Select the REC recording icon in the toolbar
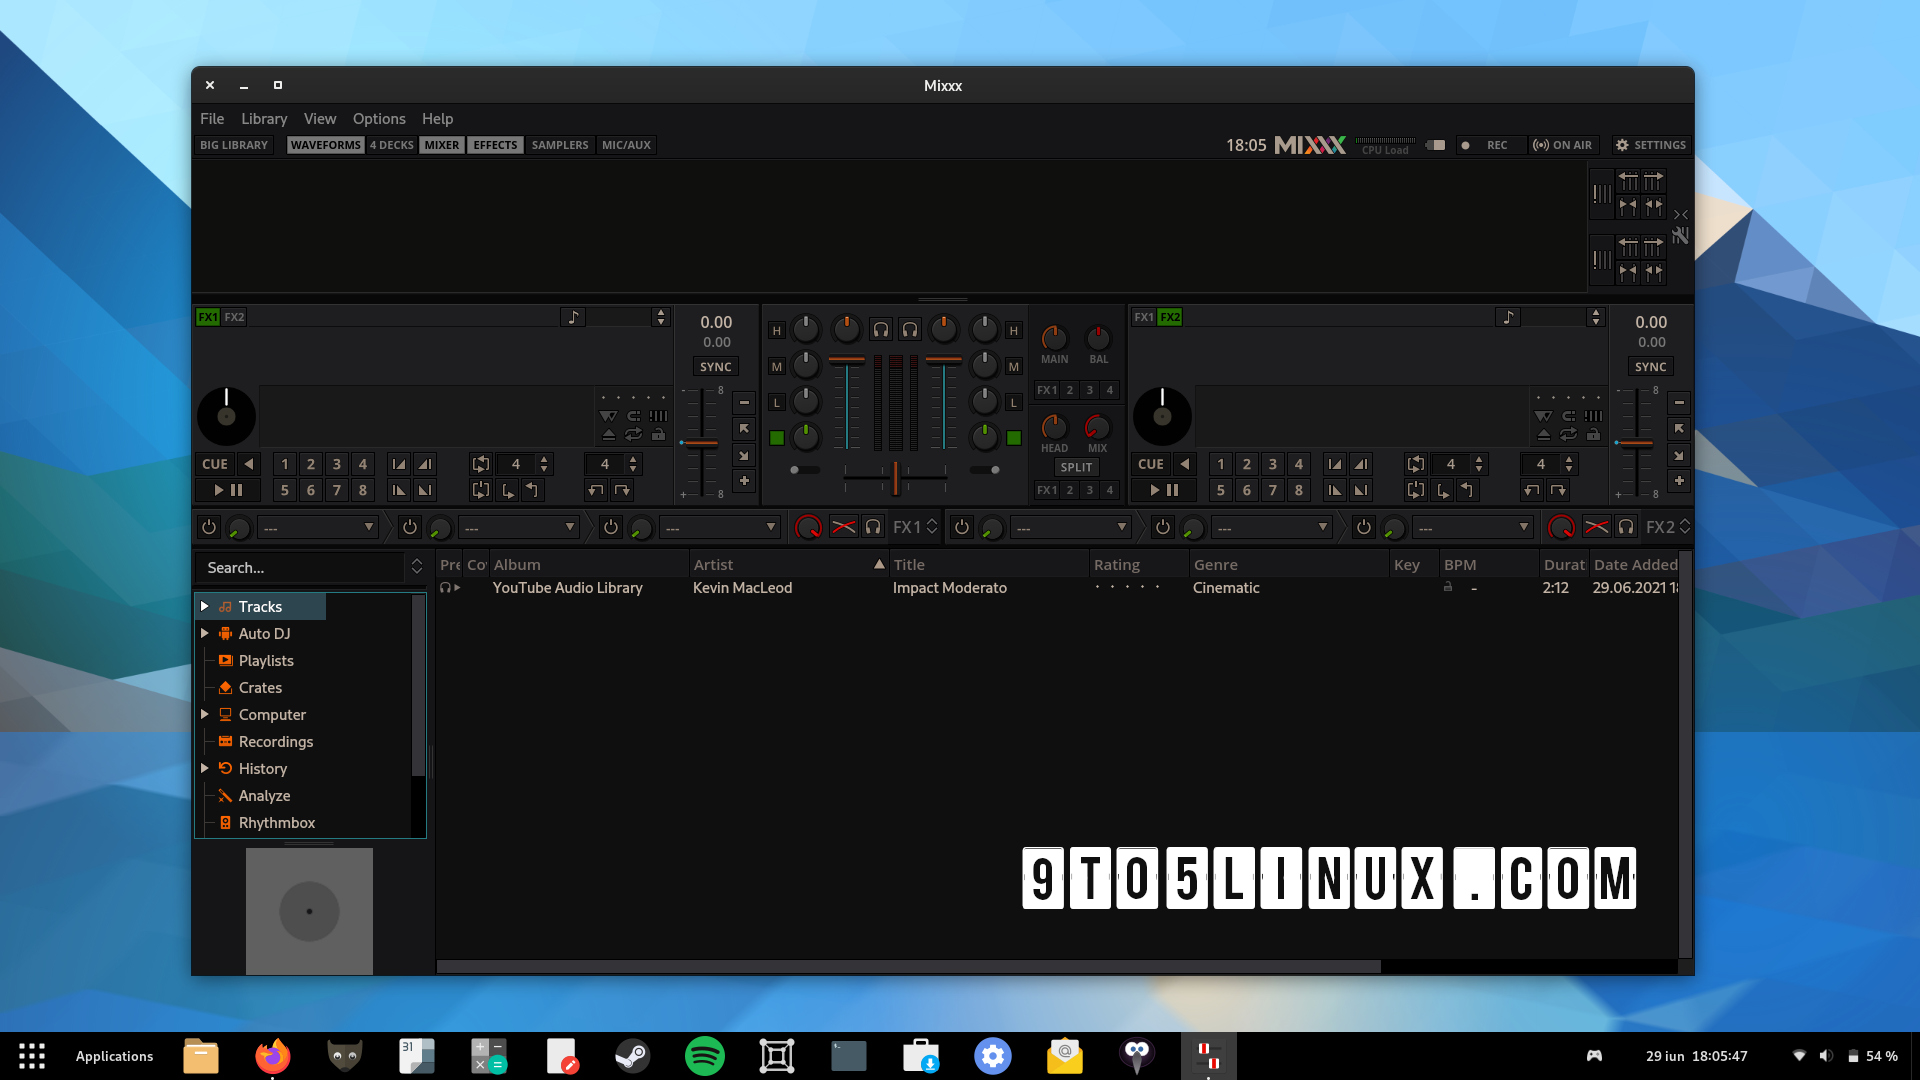Viewport: 1920px width, 1080px height. (1466, 145)
